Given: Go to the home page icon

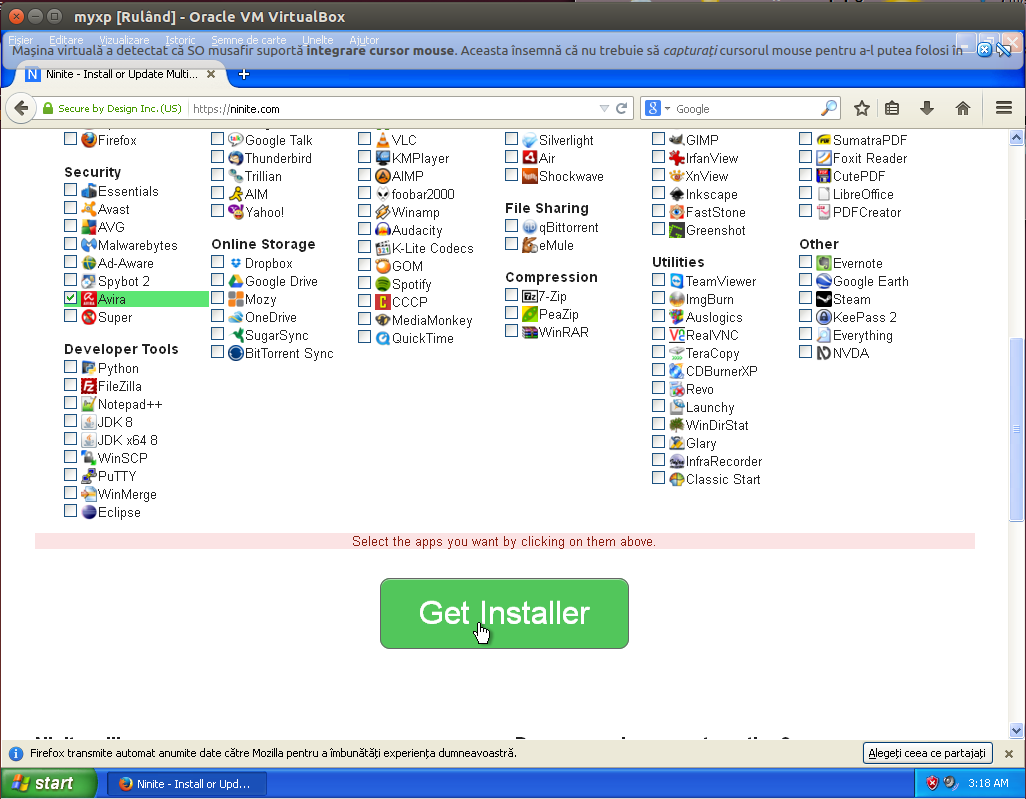Looking at the screenshot, I should [963, 108].
